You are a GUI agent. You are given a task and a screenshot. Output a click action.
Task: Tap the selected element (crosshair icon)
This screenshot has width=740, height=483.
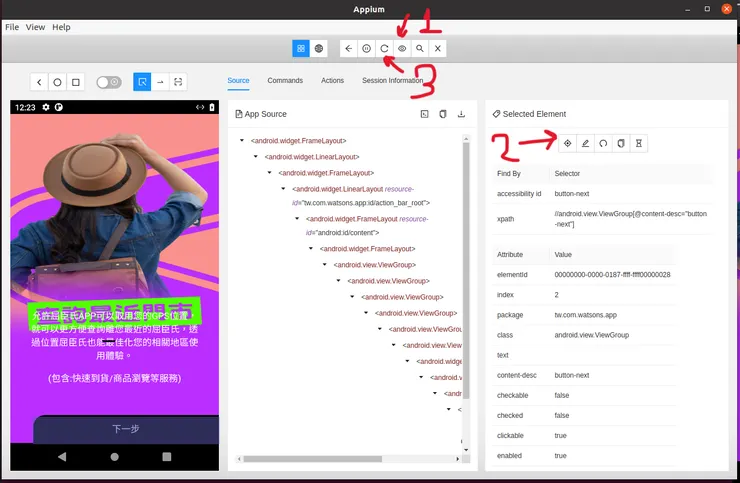click(x=568, y=143)
